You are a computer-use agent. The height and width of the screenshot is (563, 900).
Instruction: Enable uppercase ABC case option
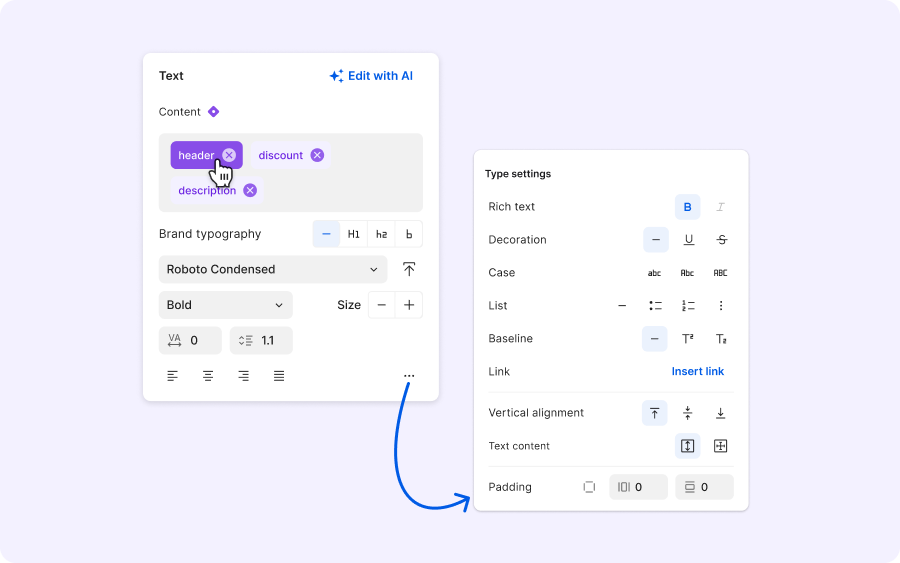(x=720, y=273)
